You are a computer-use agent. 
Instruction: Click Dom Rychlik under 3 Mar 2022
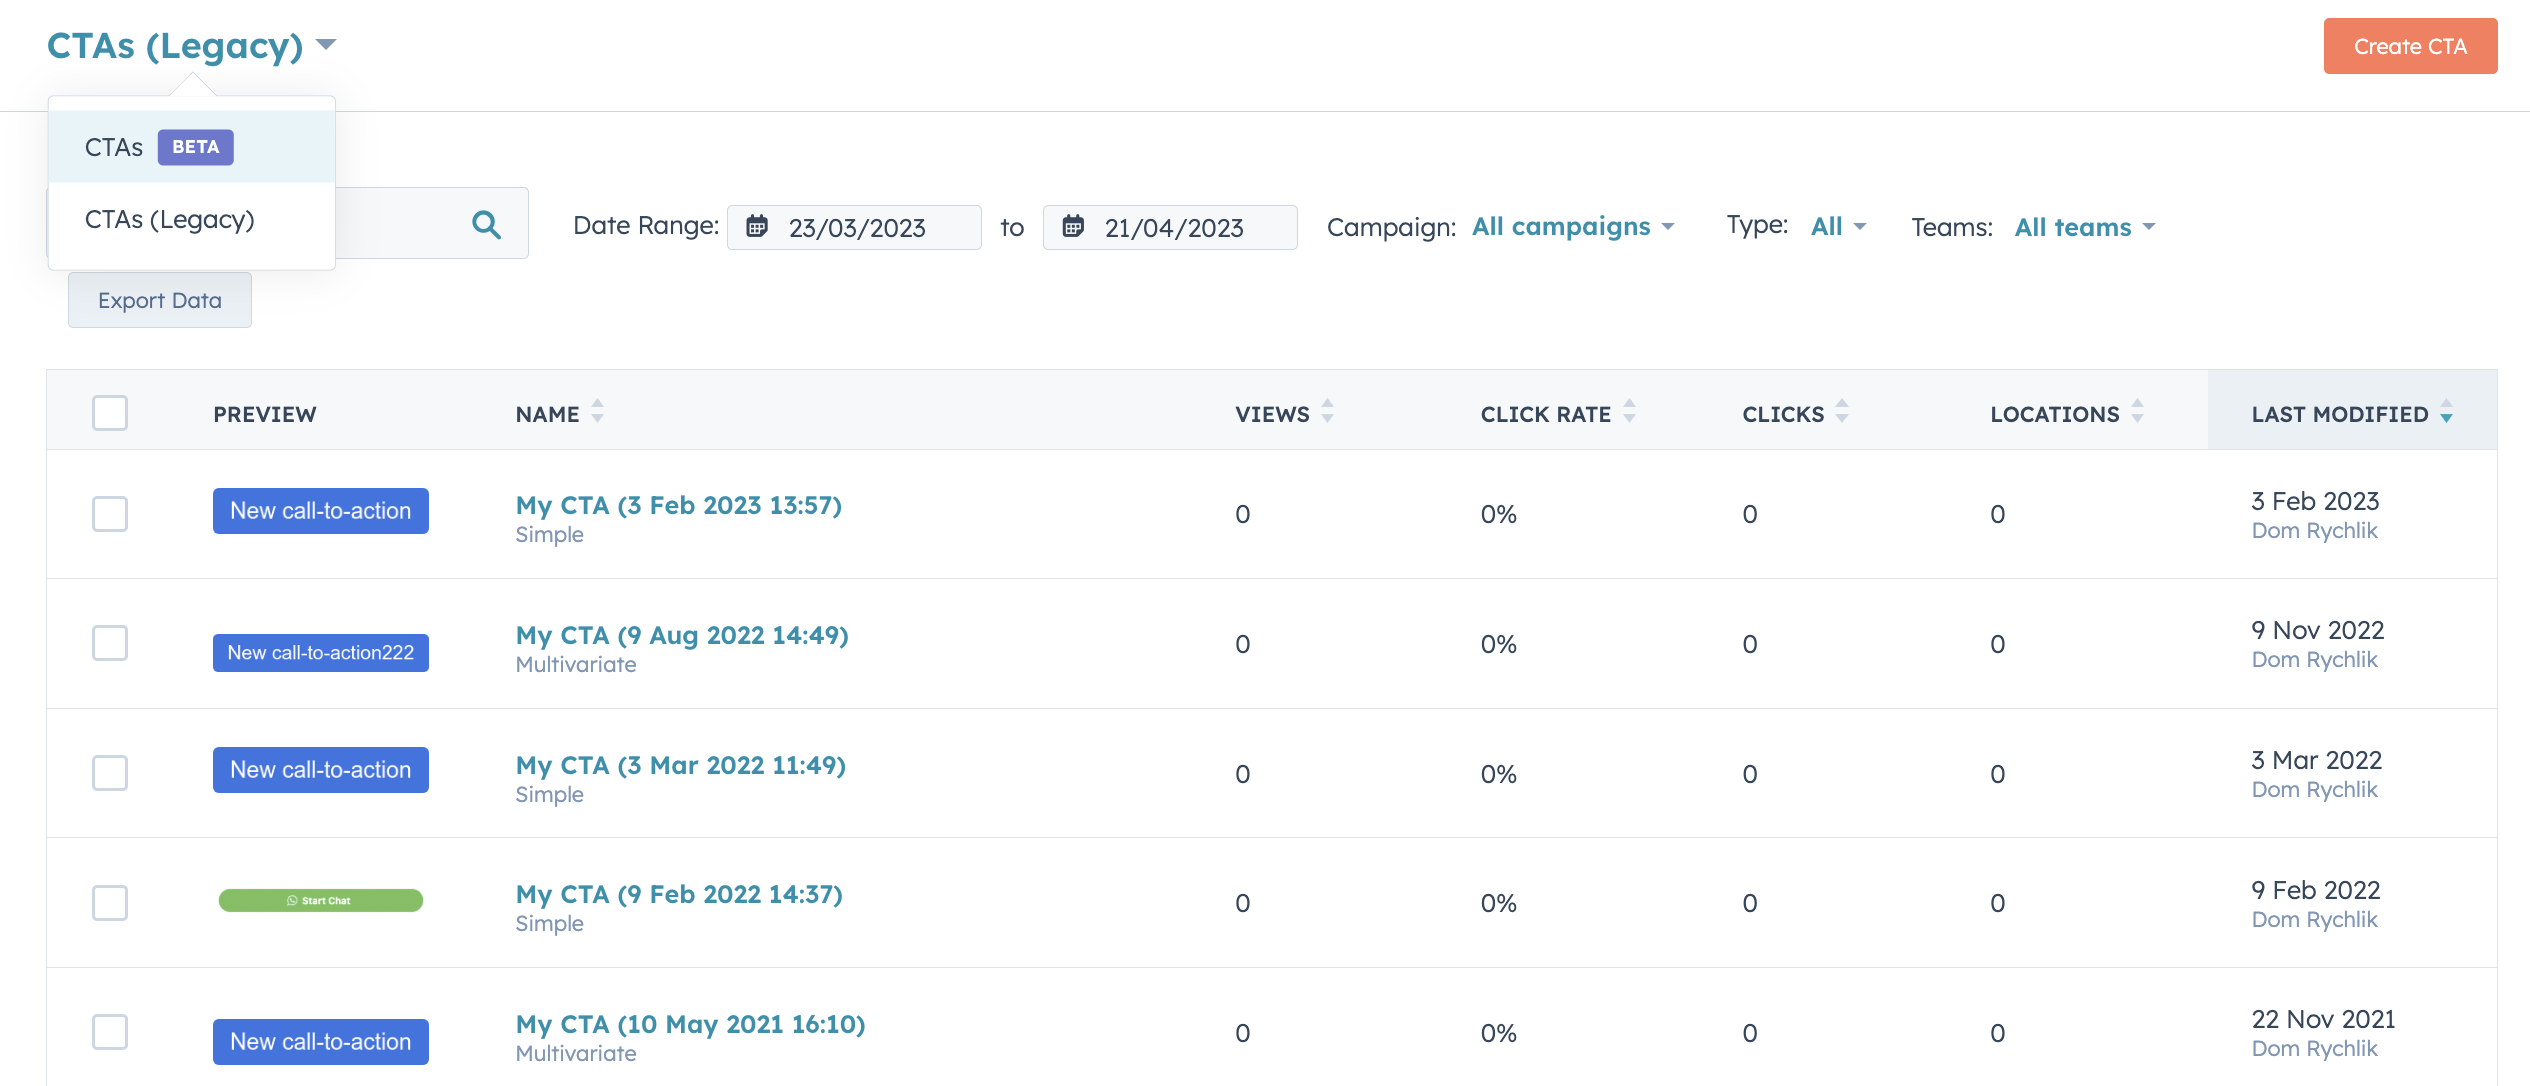2314,790
